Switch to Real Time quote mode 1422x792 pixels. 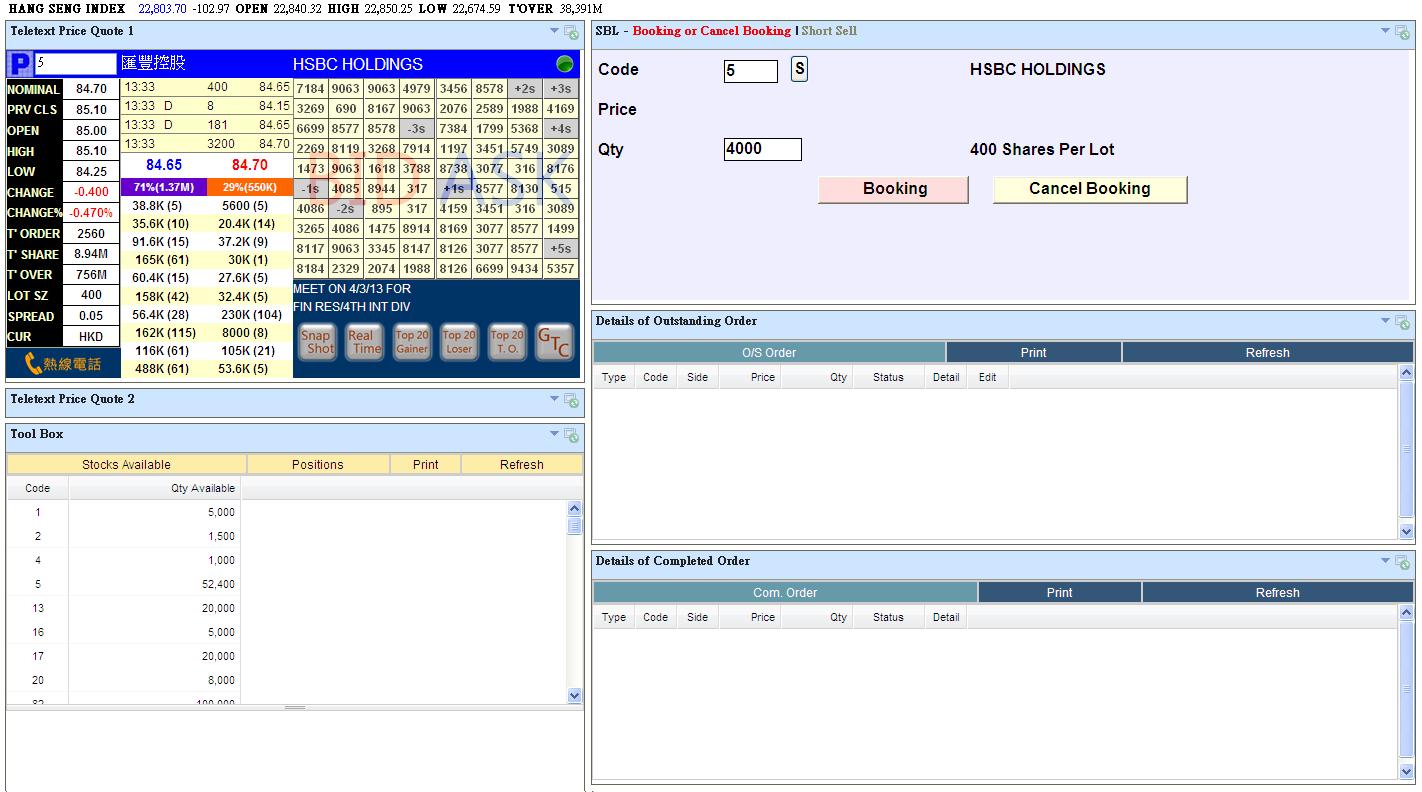coord(364,342)
